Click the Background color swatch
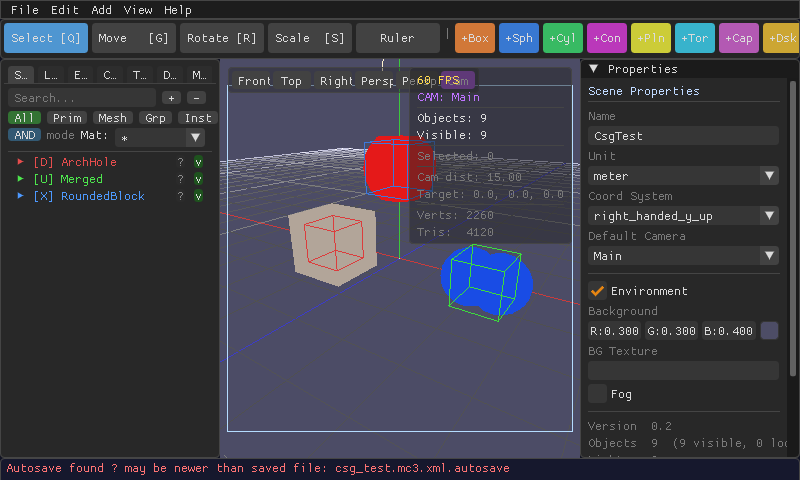Image resolution: width=800 pixels, height=480 pixels. 769,331
